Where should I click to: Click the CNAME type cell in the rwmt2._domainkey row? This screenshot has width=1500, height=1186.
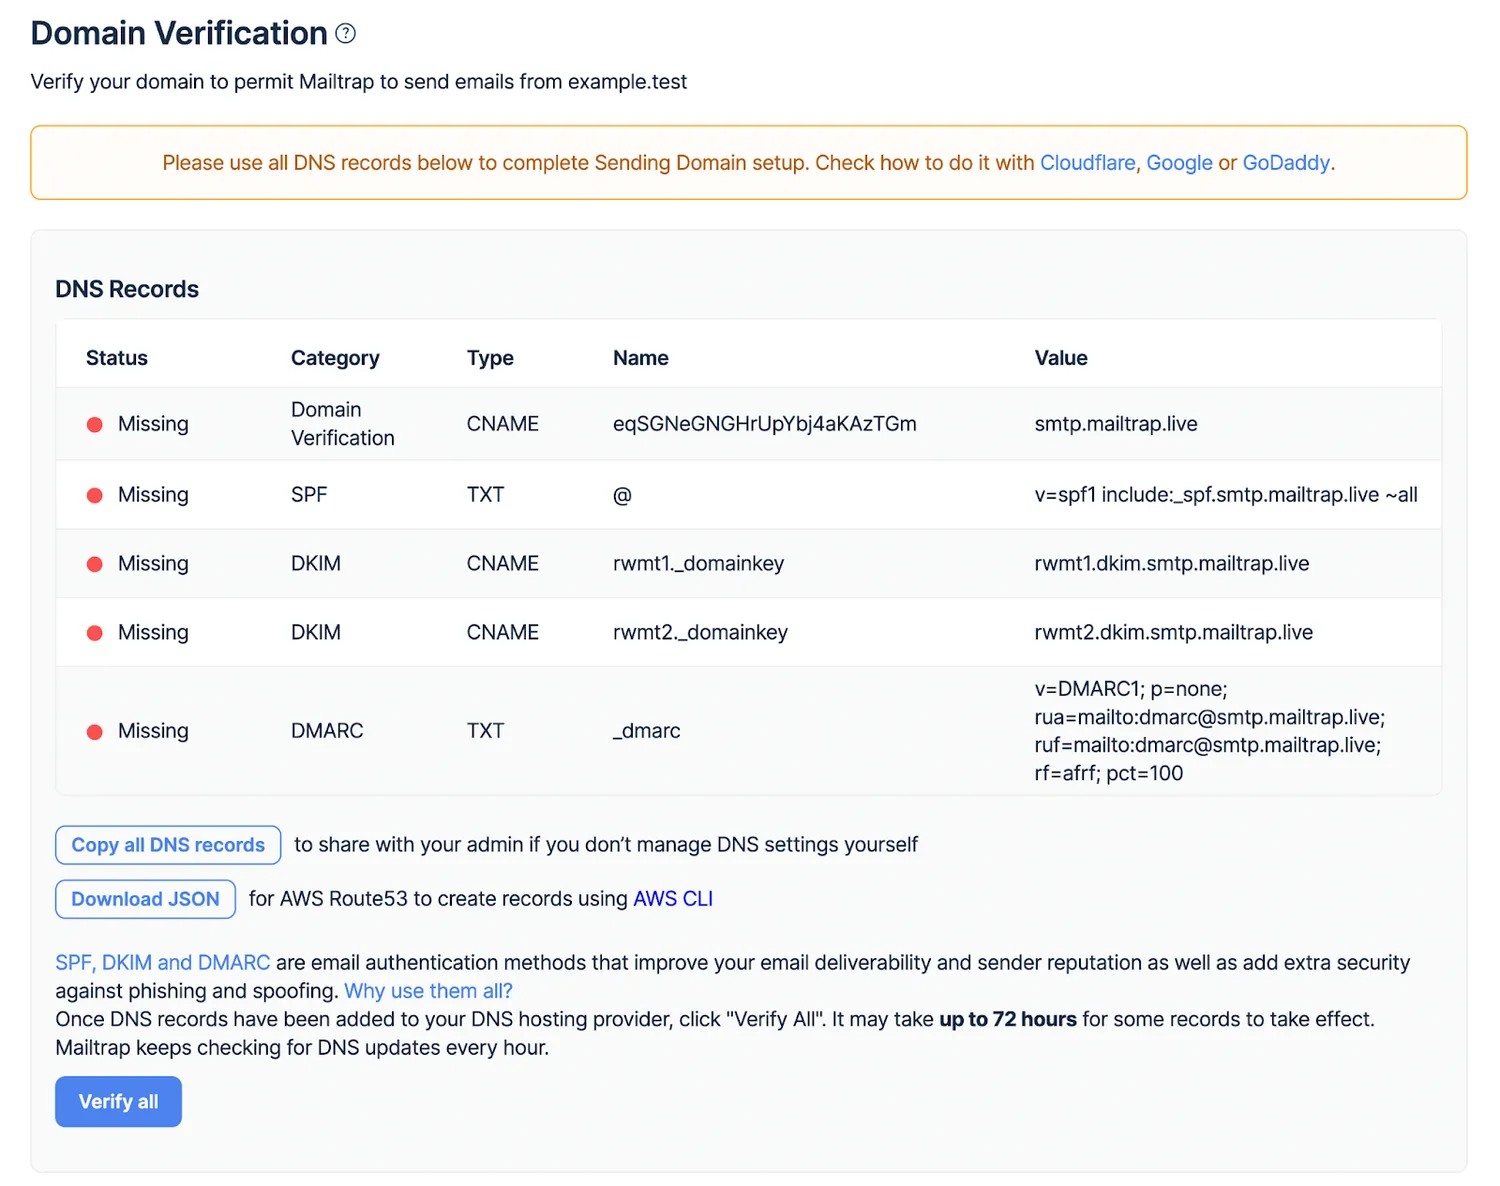[x=503, y=633]
